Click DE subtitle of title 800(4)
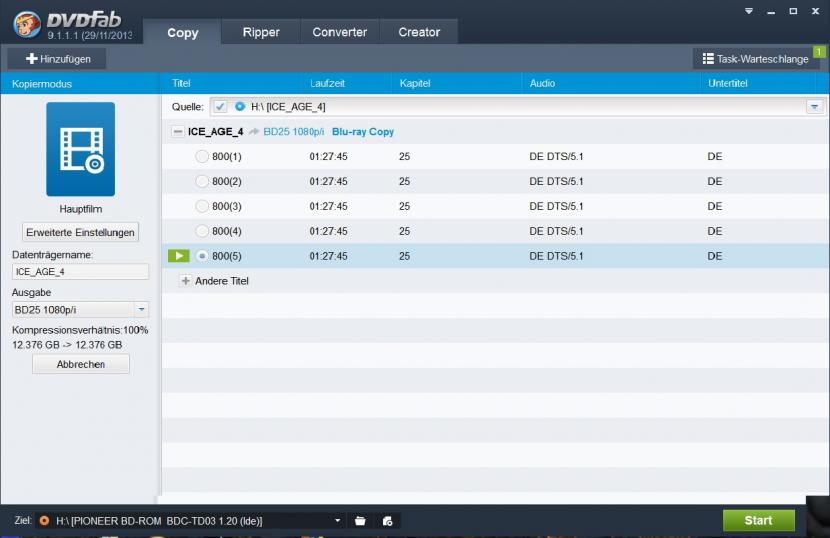The width and height of the screenshot is (830, 538). [715, 231]
